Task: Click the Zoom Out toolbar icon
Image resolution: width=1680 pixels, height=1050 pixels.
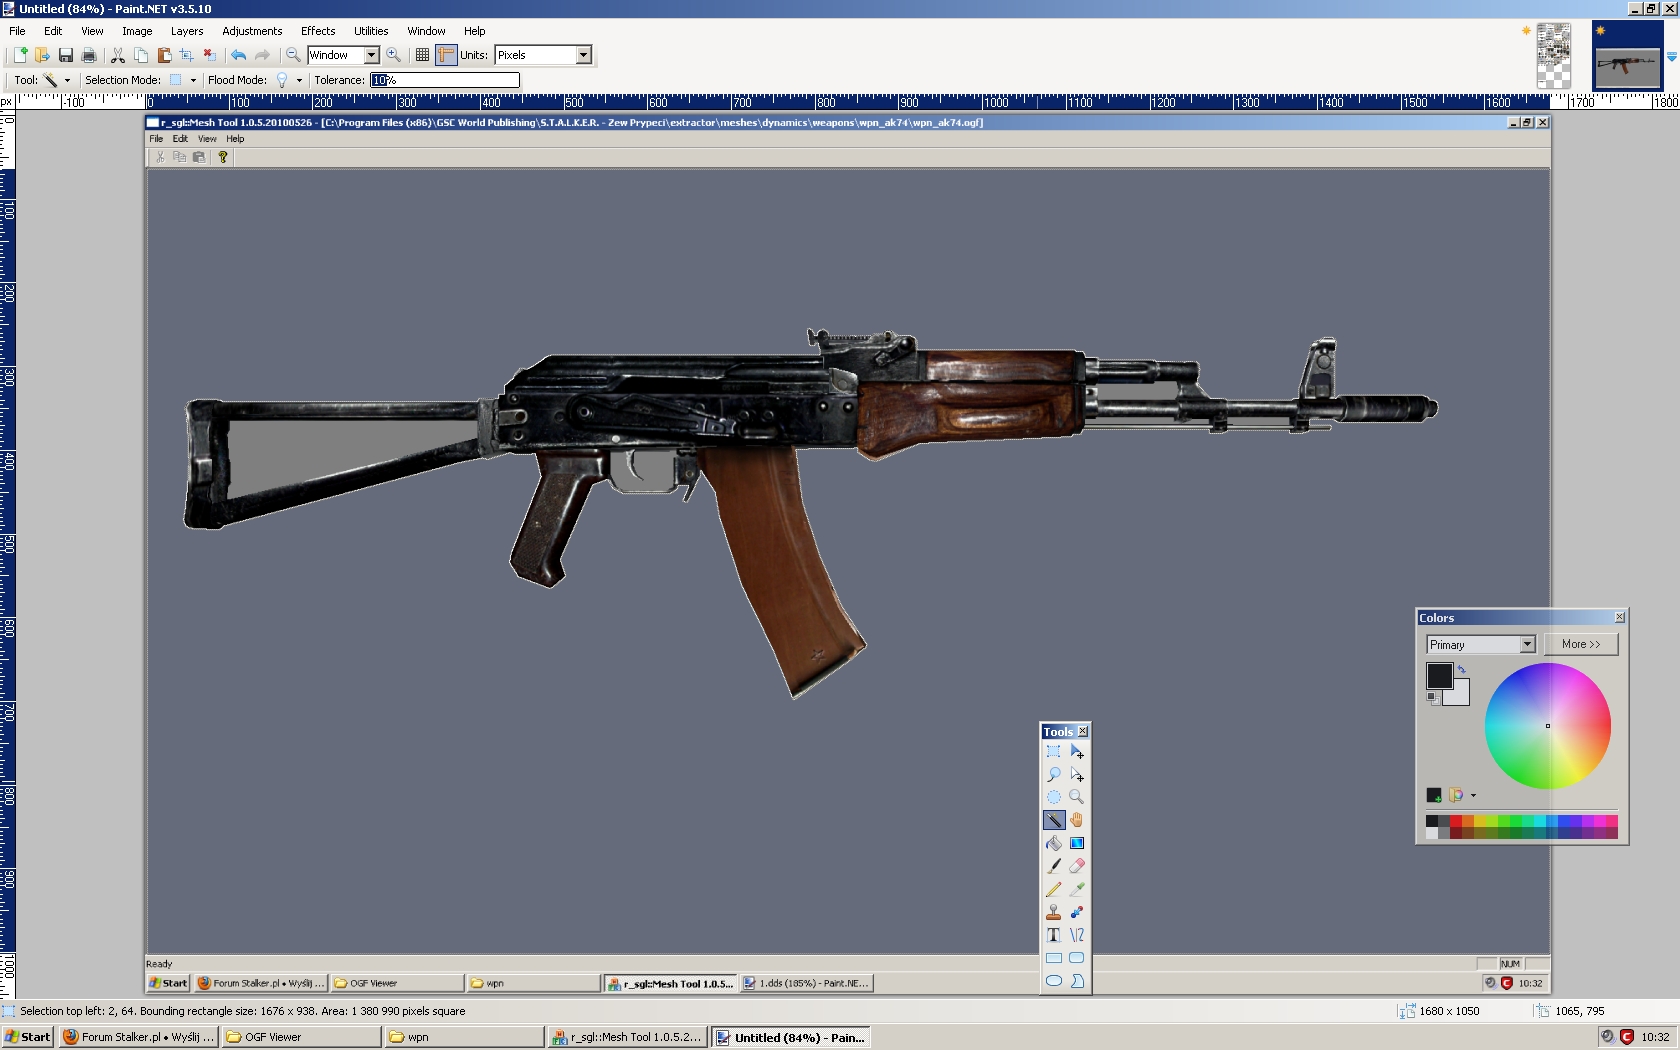Action: (x=293, y=55)
